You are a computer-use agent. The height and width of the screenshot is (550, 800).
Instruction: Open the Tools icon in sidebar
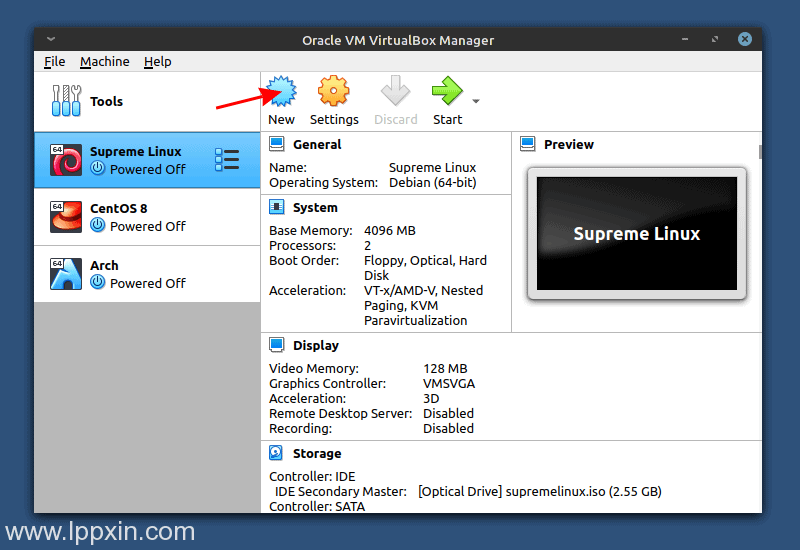tap(66, 101)
